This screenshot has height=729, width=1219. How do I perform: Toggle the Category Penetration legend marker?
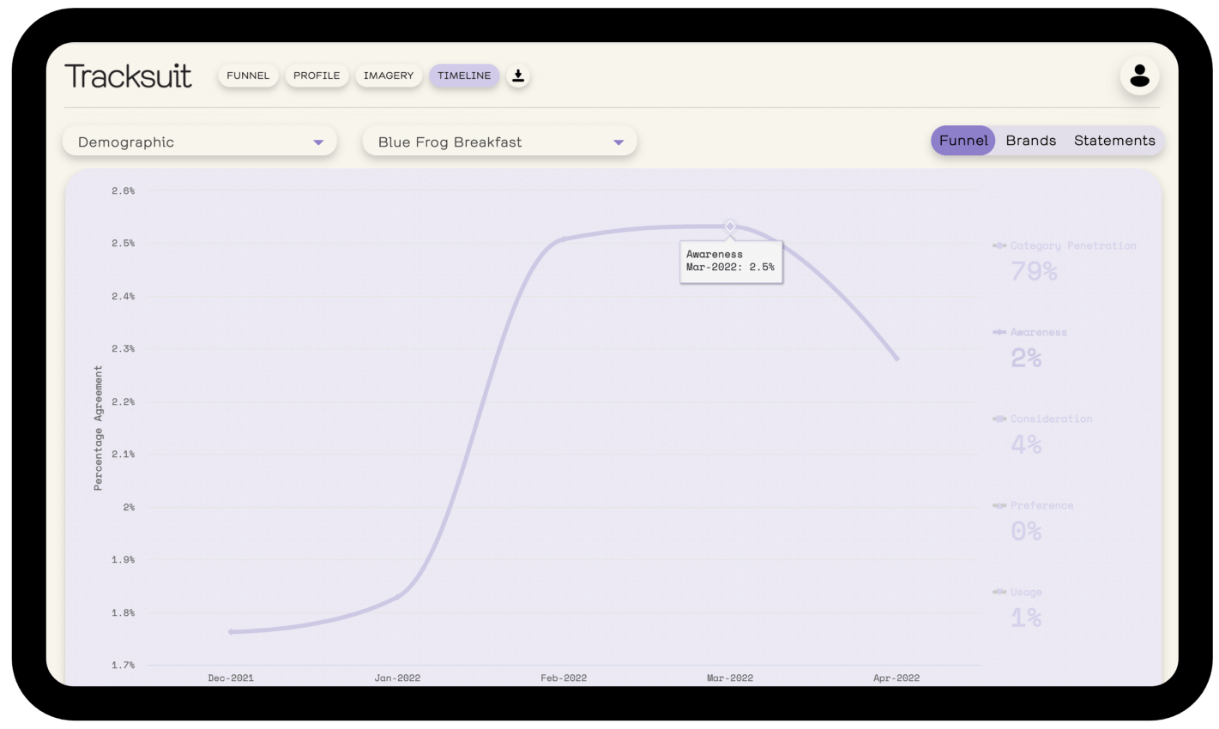point(999,246)
